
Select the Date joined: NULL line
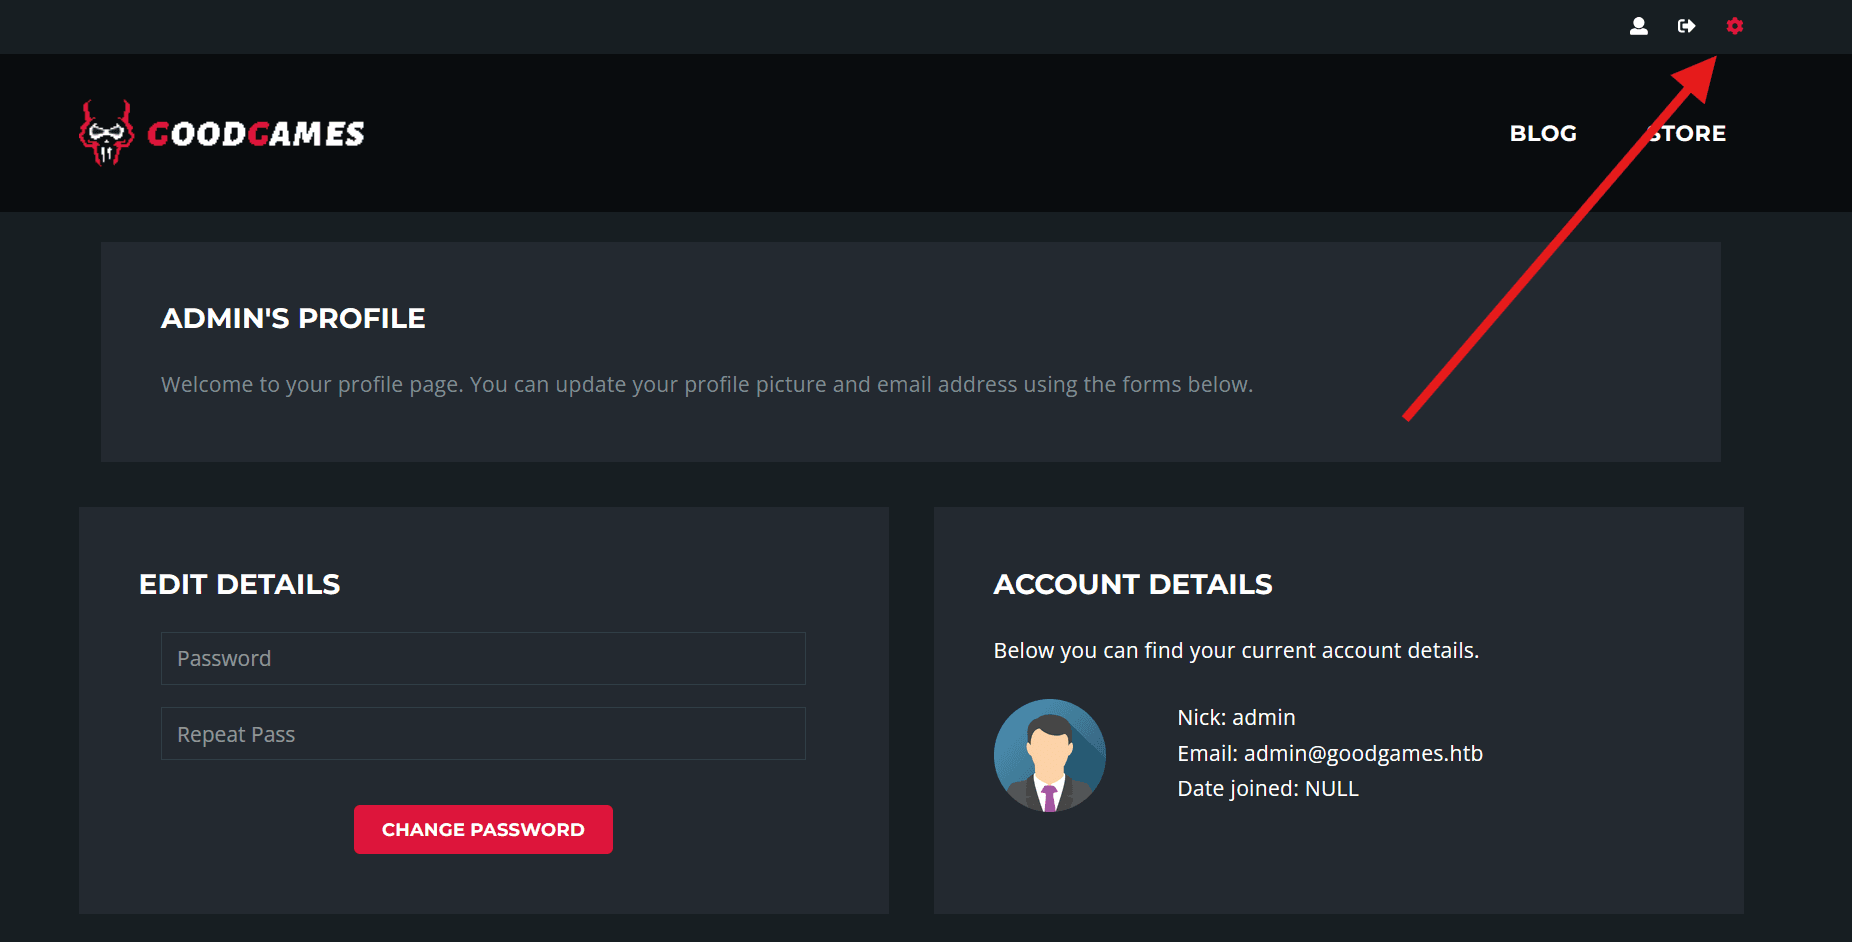[x=1267, y=788]
